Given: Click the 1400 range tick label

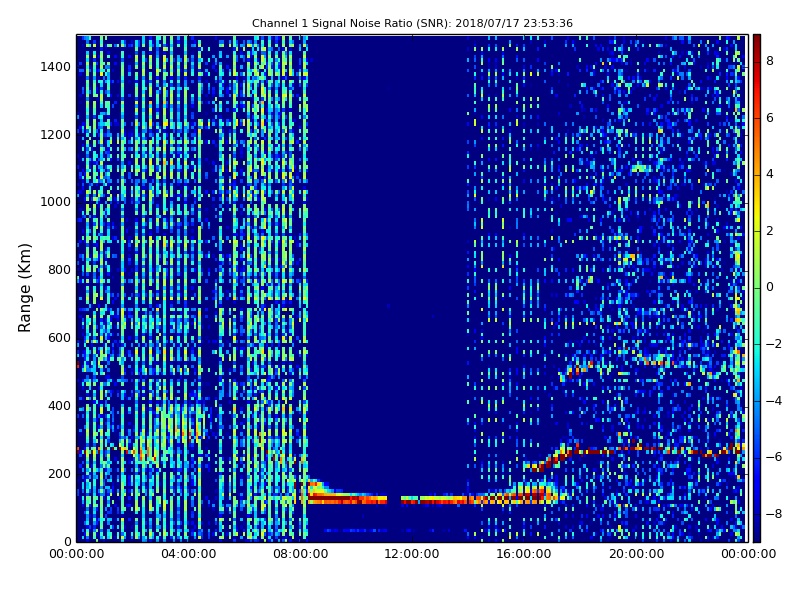Looking at the screenshot, I should pos(56,67).
